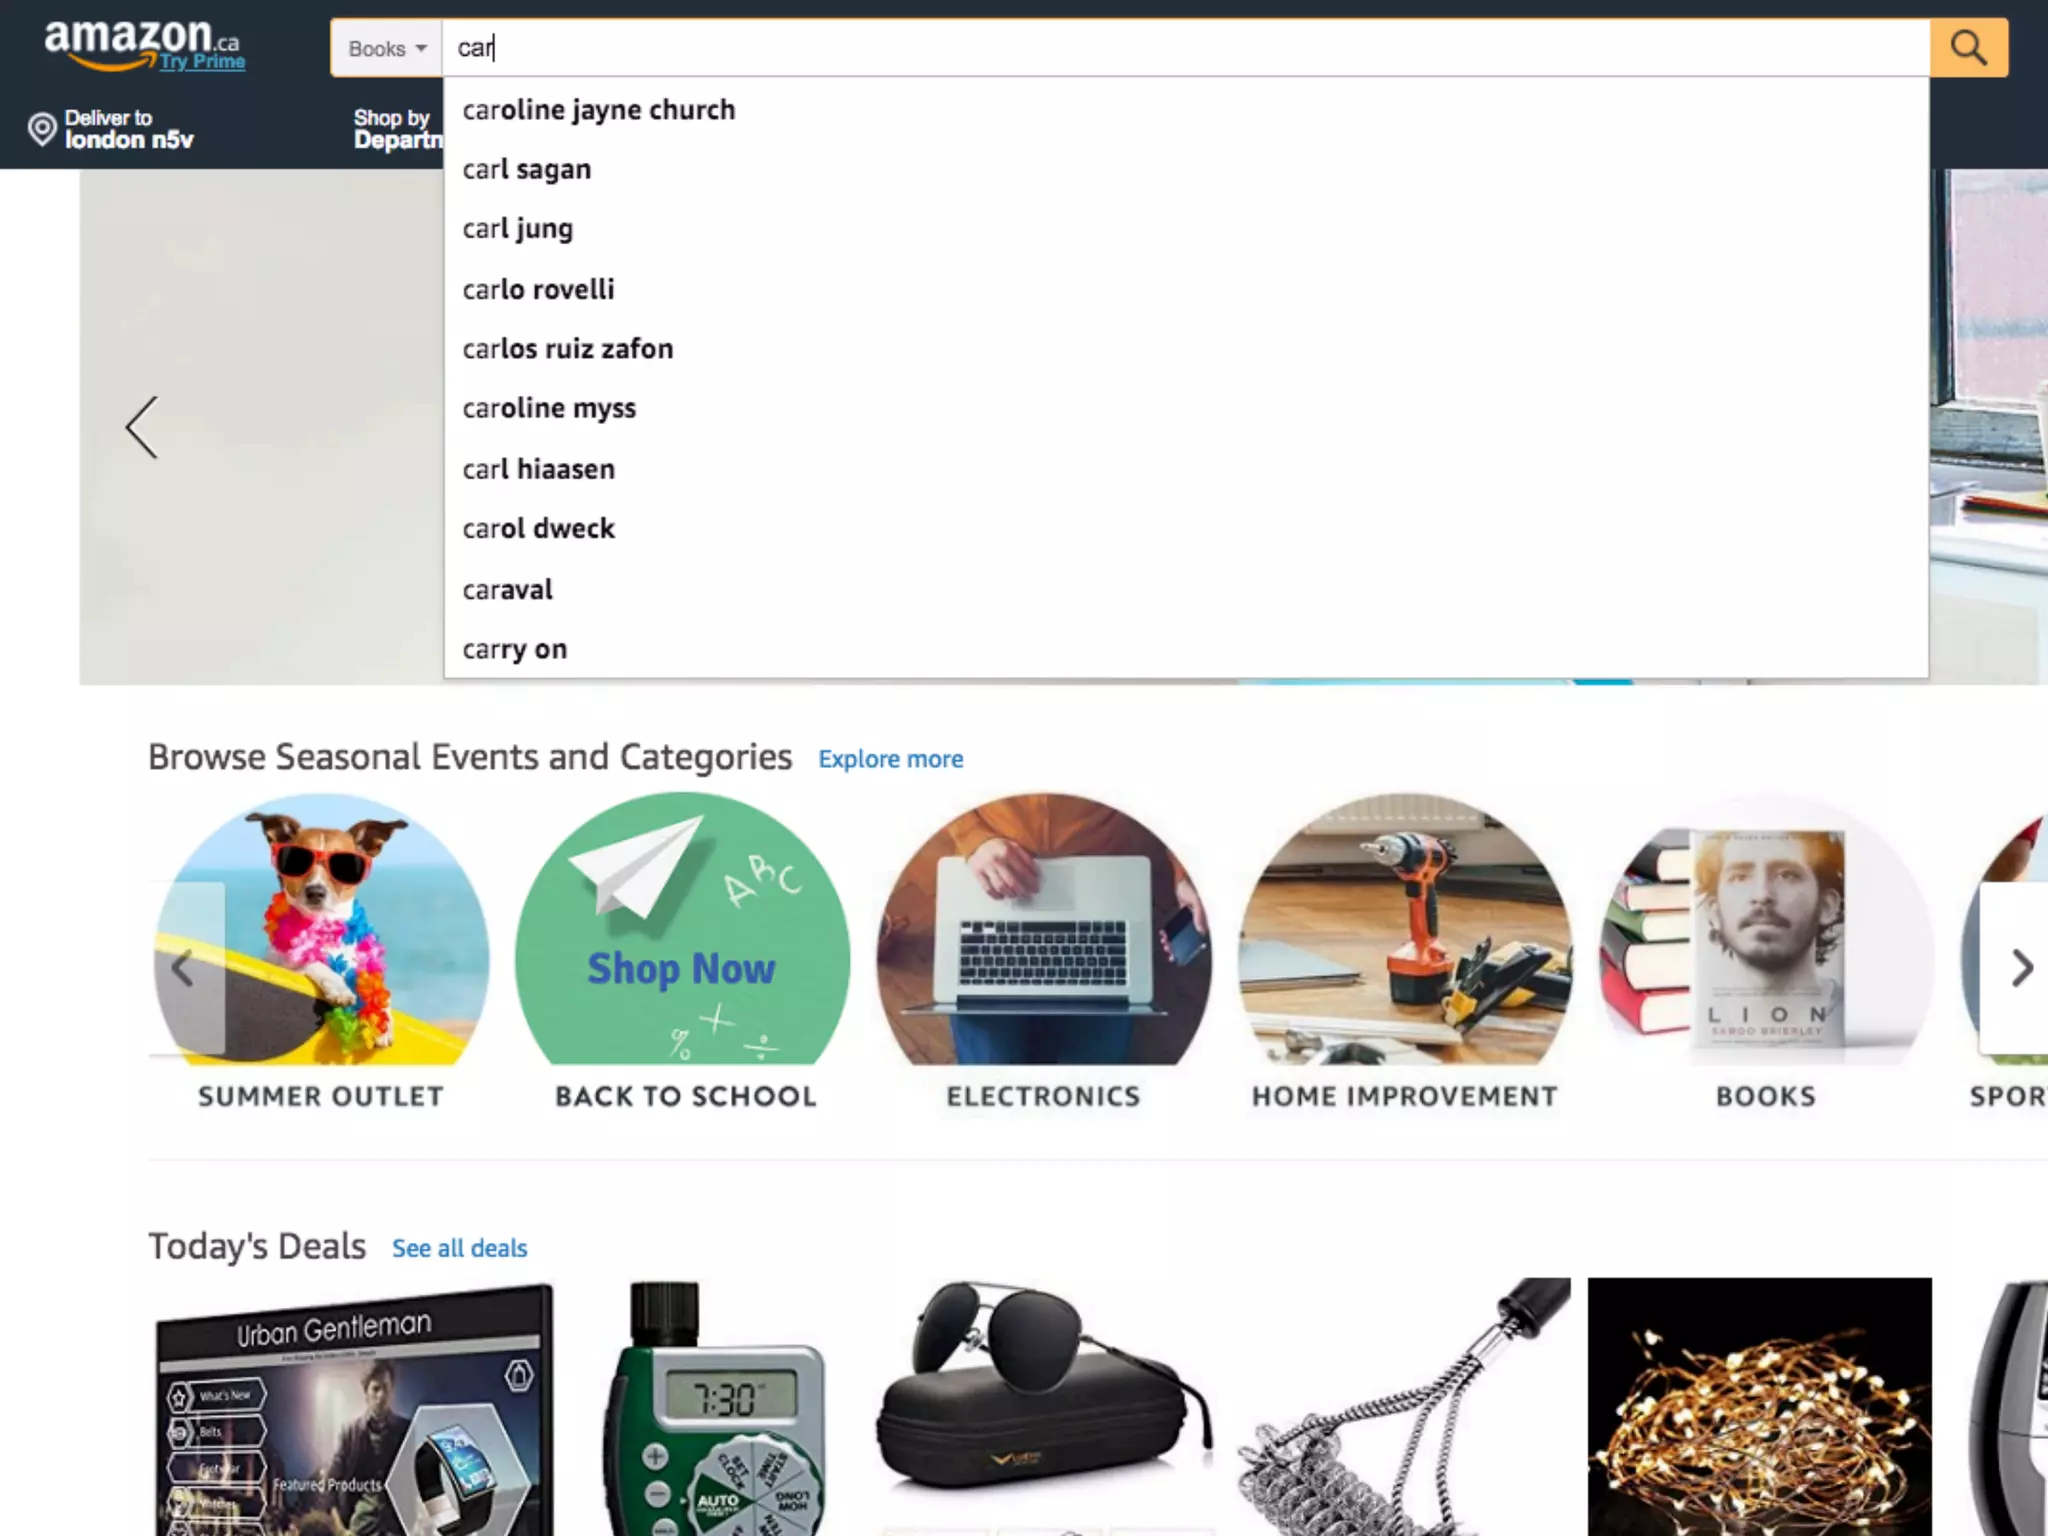Viewport: 2048px width, 1536px height.
Task: Click the See all deals link
Action: pos(459,1248)
